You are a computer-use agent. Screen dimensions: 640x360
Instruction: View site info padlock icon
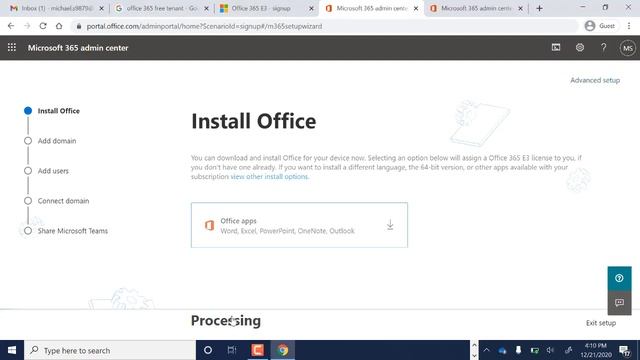(x=79, y=26)
